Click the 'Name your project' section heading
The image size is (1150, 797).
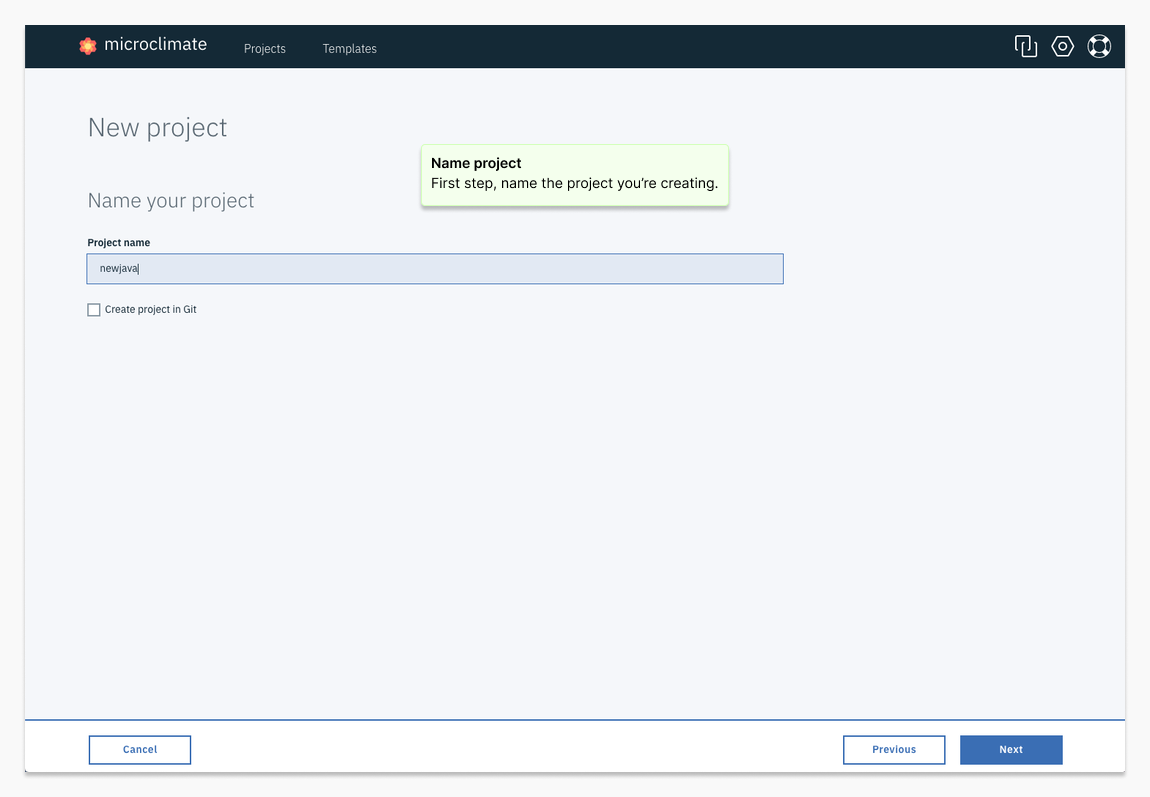tap(171, 201)
